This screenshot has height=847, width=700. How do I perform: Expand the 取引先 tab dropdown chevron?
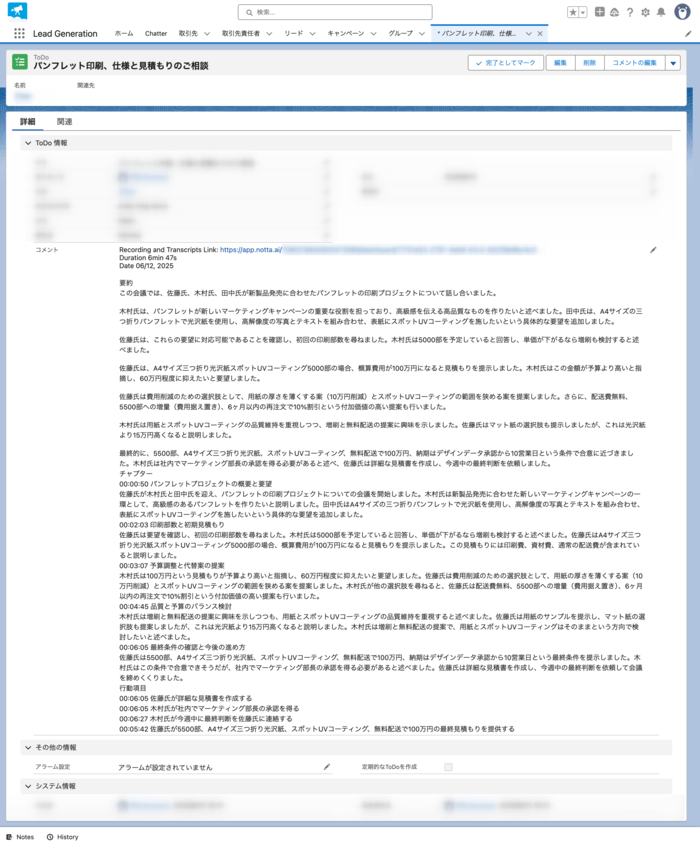207,33
